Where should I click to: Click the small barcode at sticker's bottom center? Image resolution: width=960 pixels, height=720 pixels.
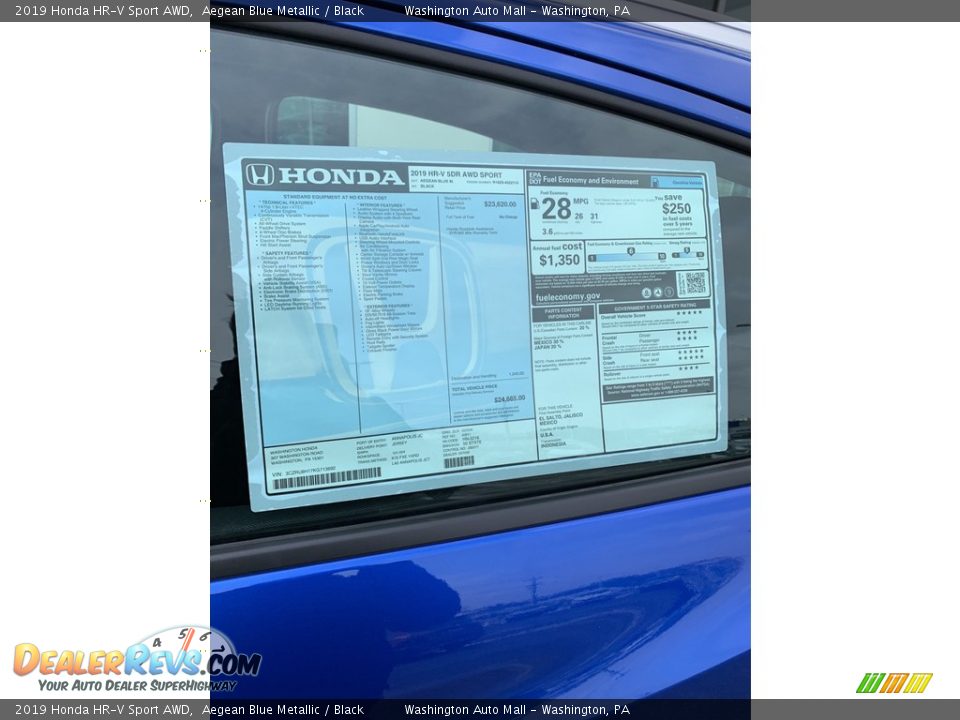coord(459,462)
